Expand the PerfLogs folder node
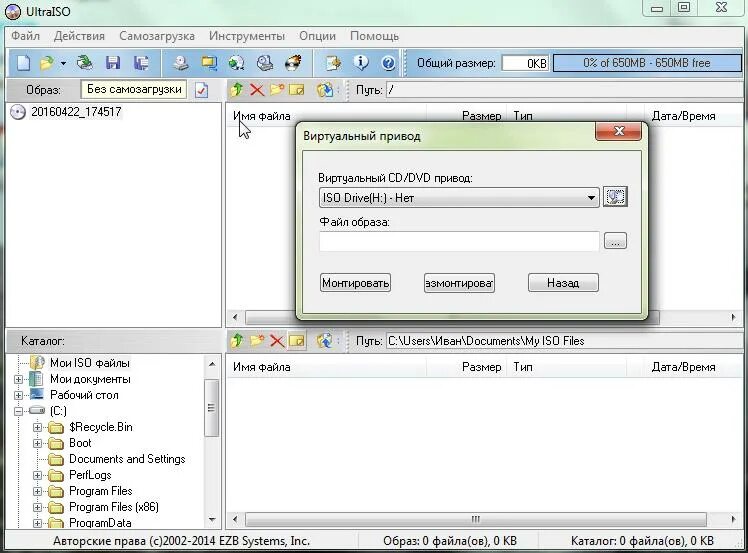 [37, 475]
